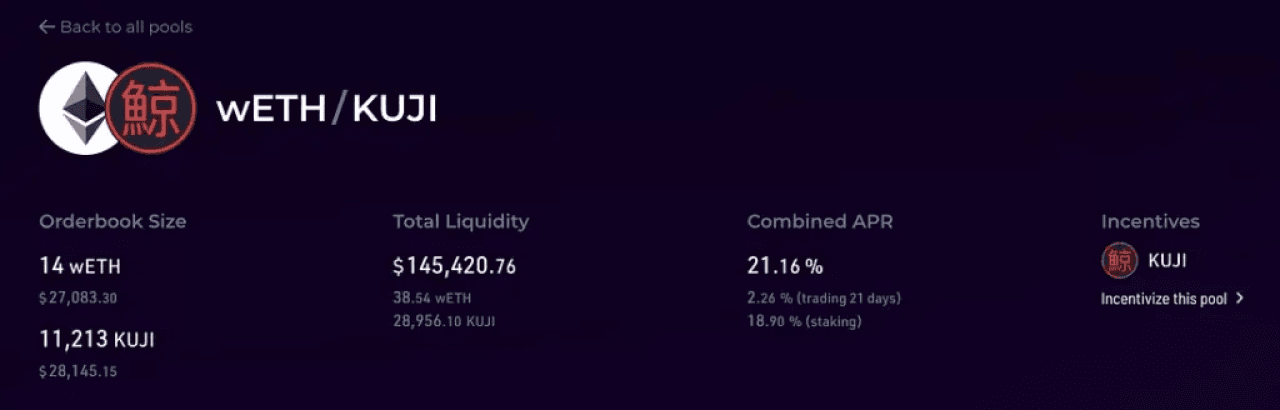
Task: Click the red KUJI whale token logo
Action: pos(150,109)
